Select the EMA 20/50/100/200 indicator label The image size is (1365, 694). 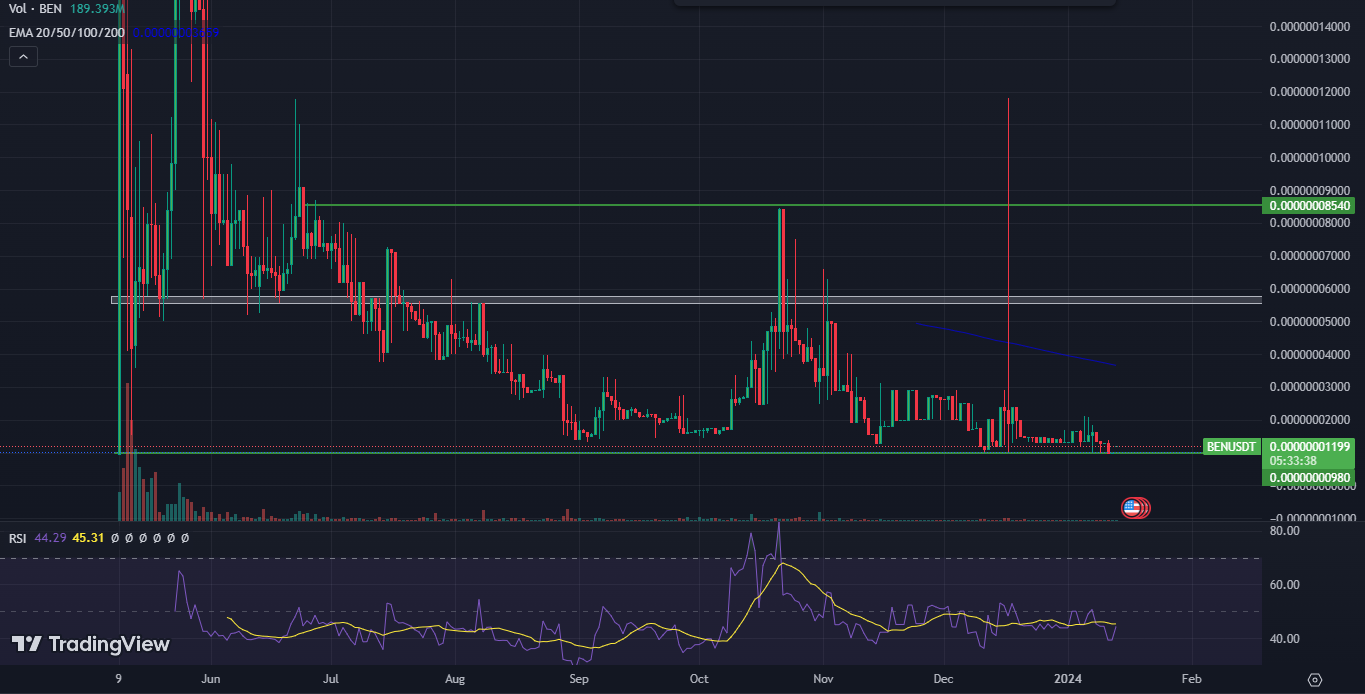[67, 33]
